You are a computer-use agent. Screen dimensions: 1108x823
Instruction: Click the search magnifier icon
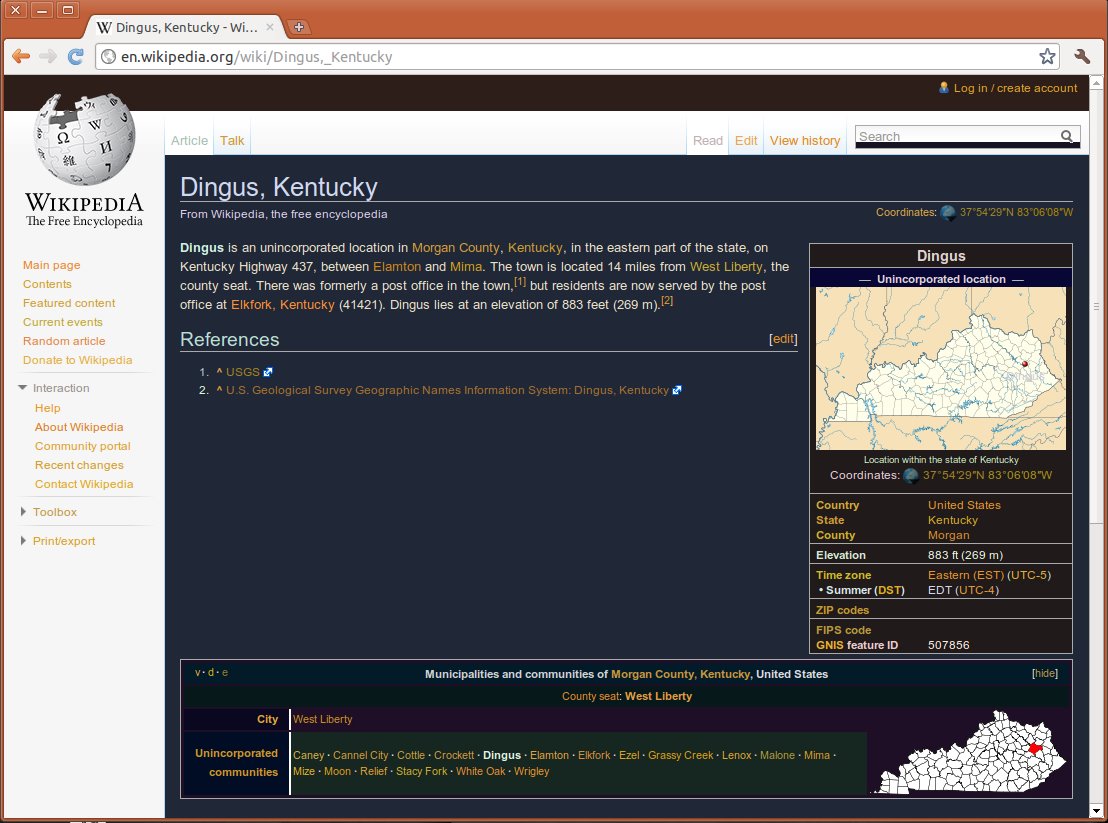[x=1067, y=136]
